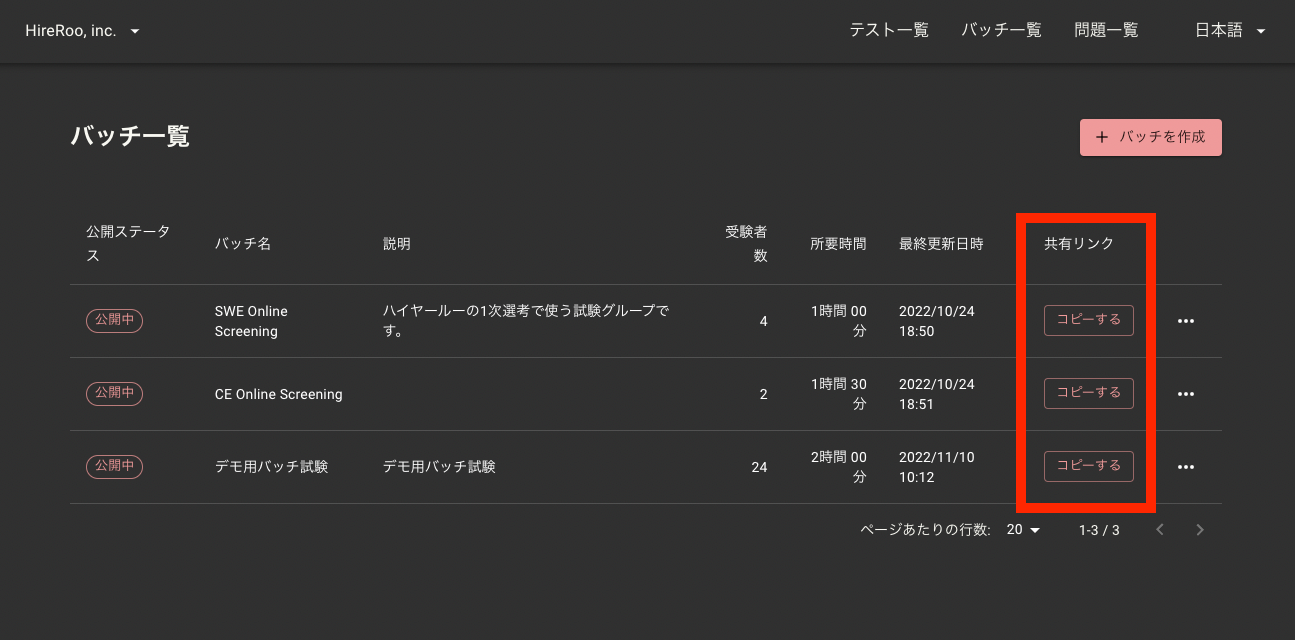Image resolution: width=1295 pixels, height=640 pixels.
Task: Click 公開中 status badge of CE row
Action: [x=115, y=393]
